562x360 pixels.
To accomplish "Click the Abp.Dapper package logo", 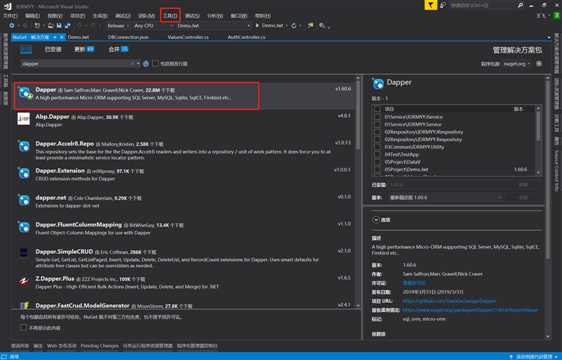I will (24, 118).
